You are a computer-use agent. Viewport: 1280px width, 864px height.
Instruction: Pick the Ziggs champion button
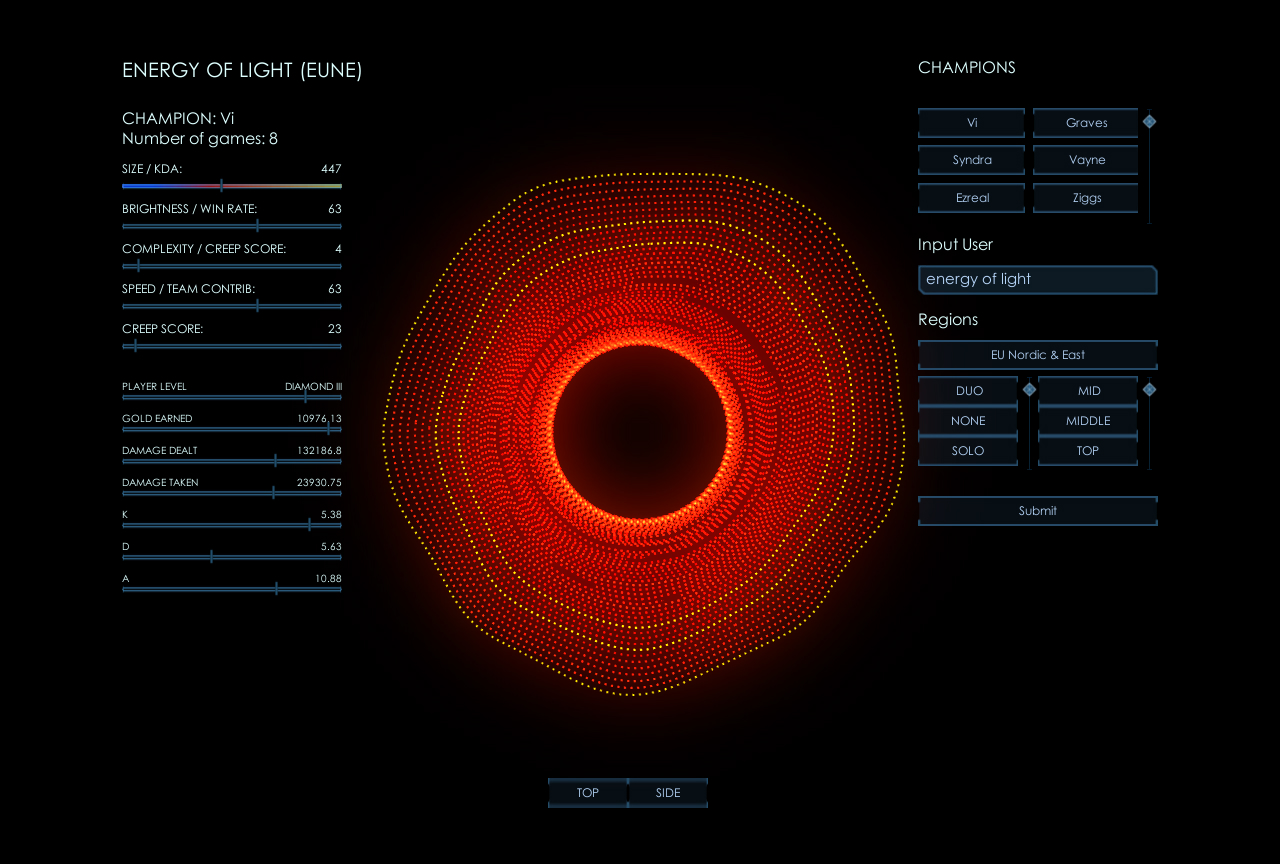click(1086, 198)
